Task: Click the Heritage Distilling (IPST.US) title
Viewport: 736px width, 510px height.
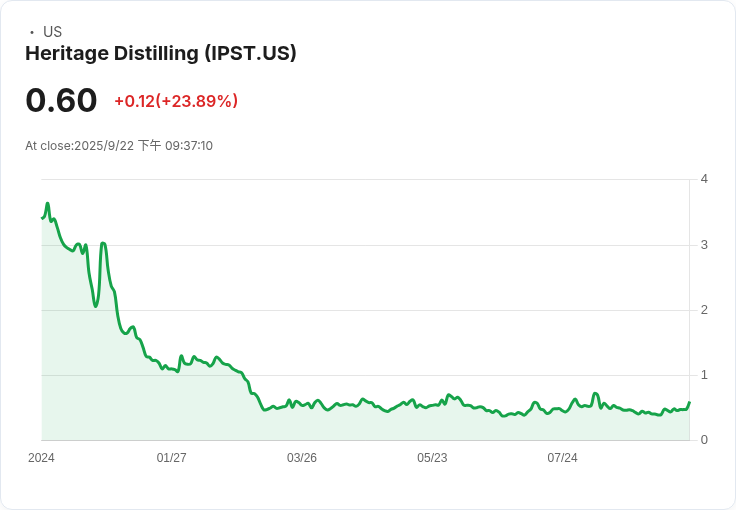Action: click(x=161, y=53)
